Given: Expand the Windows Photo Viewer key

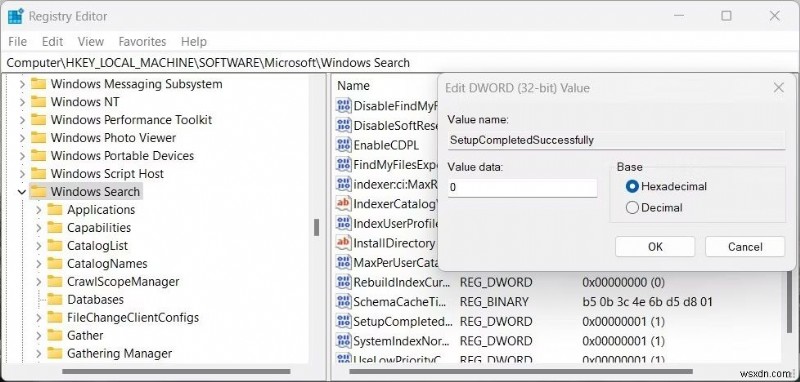Looking at the screenshot, I should coord(22,138).
